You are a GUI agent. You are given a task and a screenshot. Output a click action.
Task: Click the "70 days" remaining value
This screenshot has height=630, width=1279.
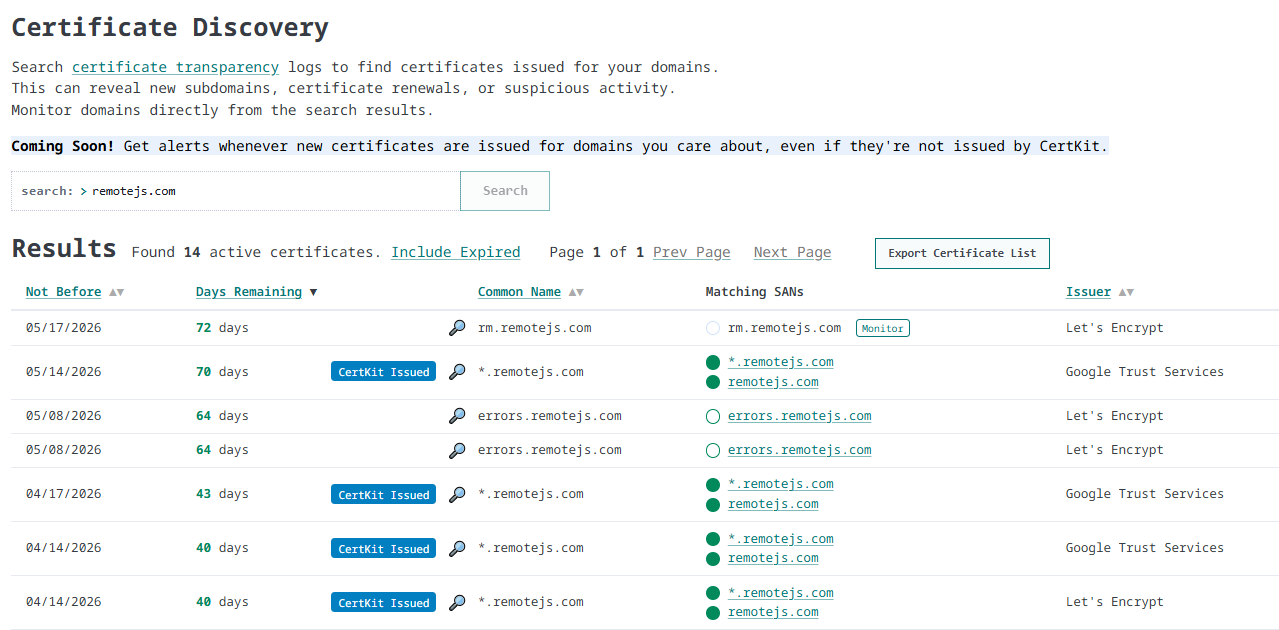(x=222, y=372)
